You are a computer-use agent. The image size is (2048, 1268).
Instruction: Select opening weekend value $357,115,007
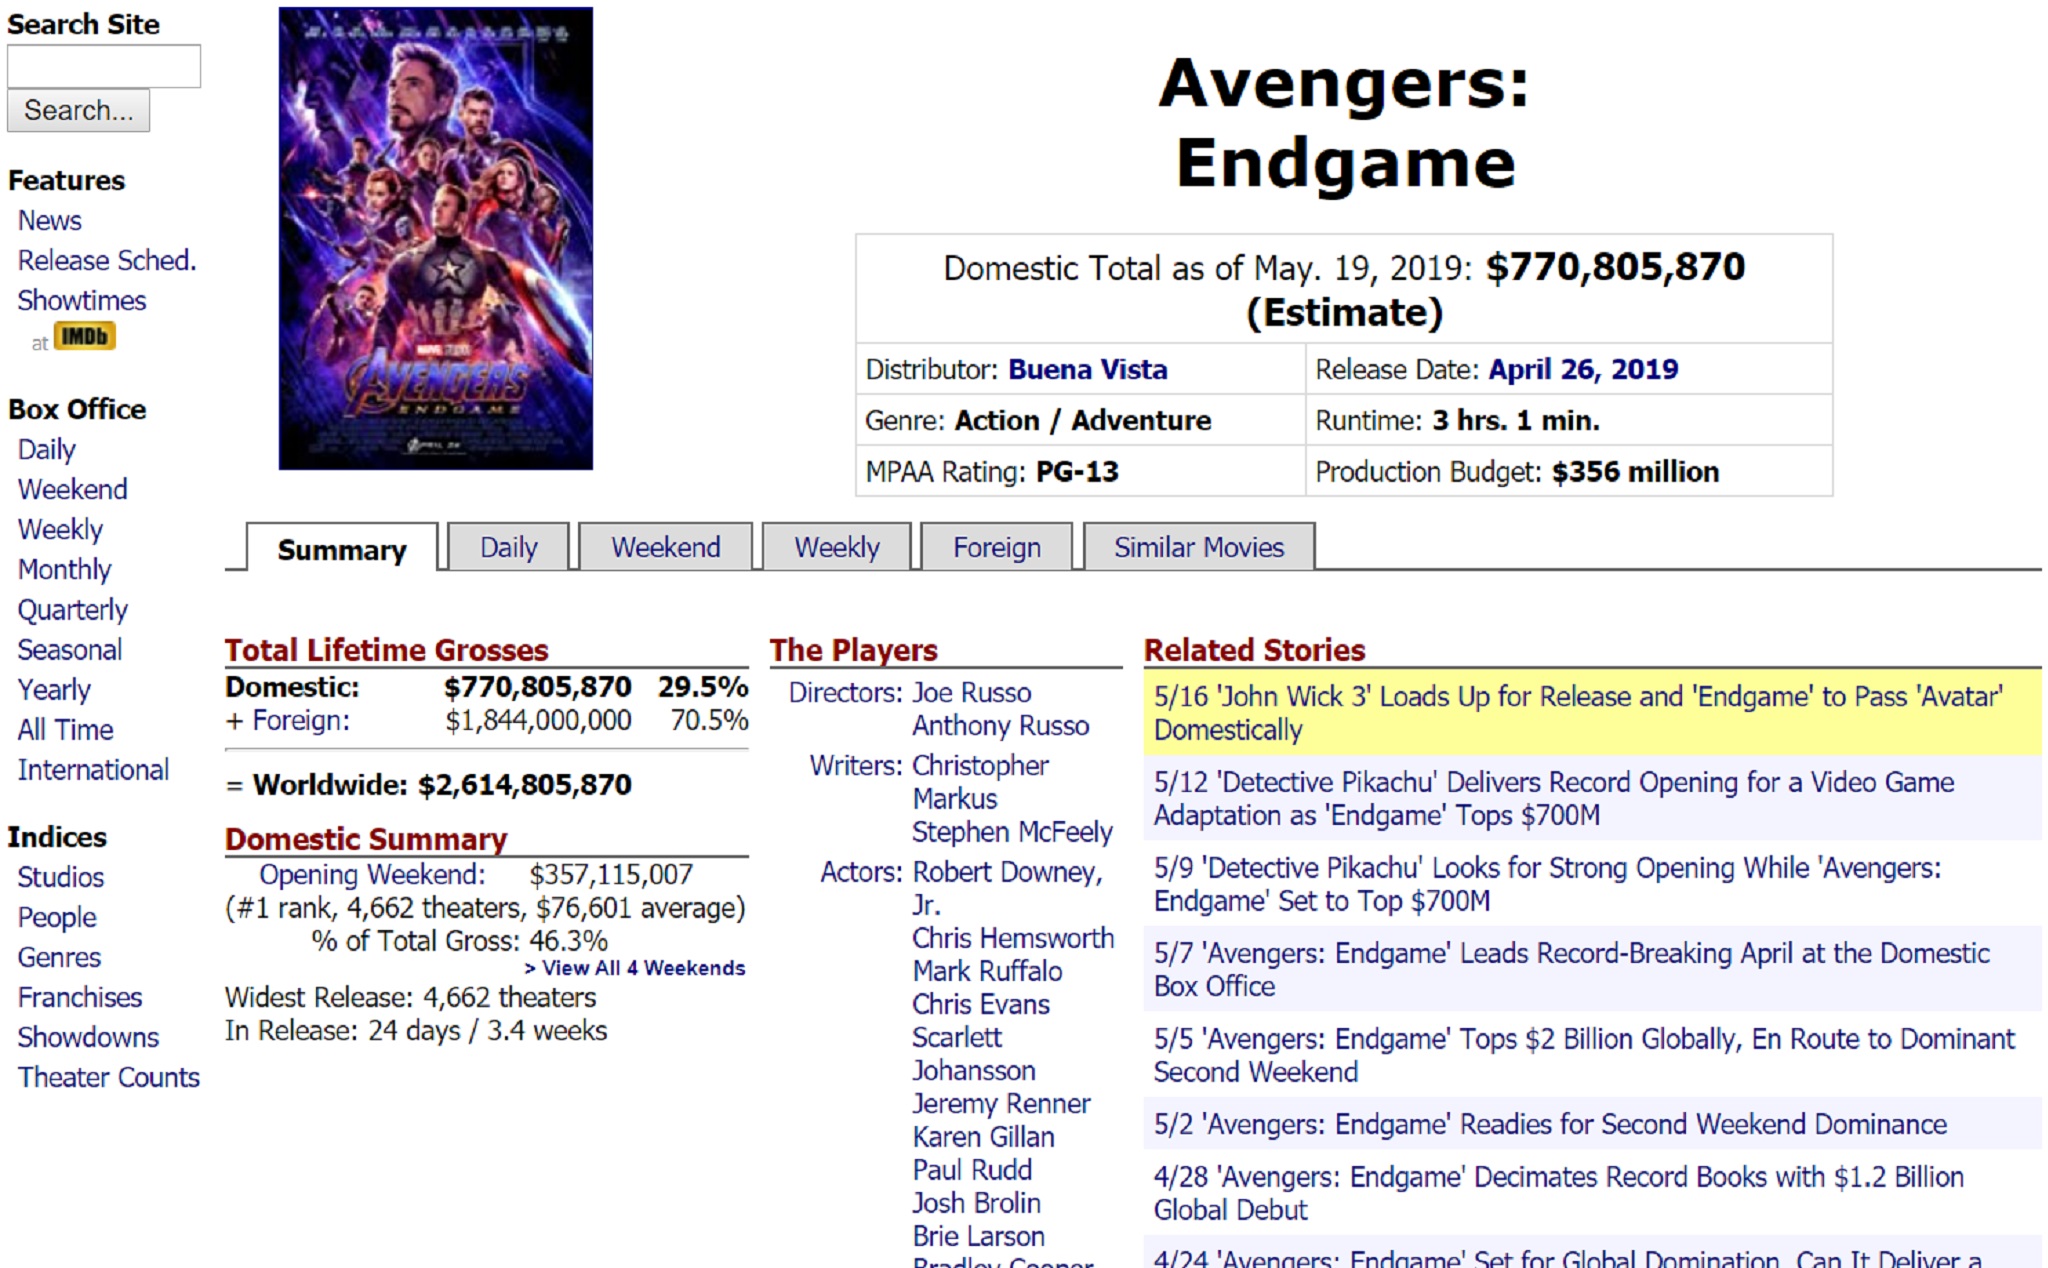coord(611,874)
